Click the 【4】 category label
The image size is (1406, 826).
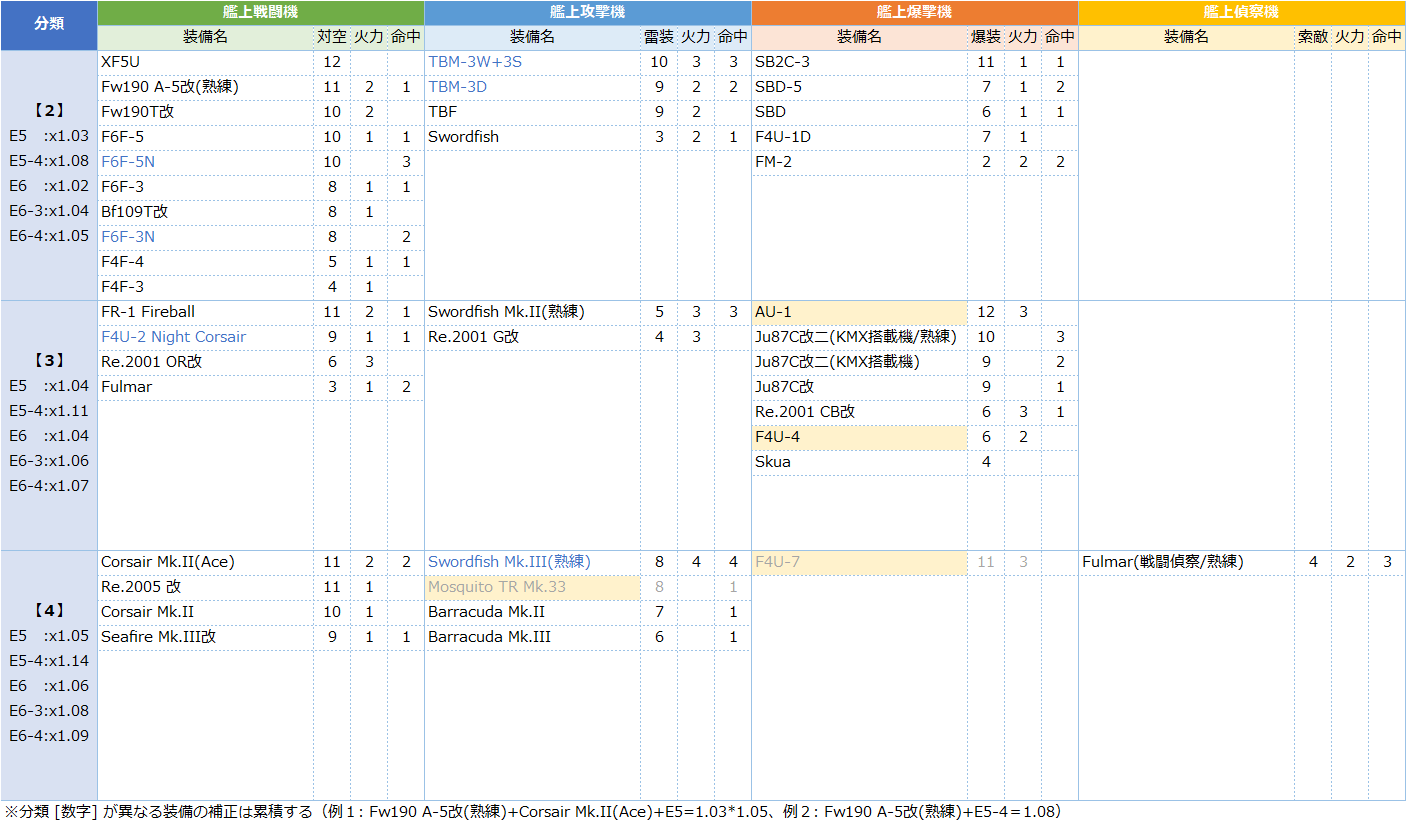pos(49,610)
